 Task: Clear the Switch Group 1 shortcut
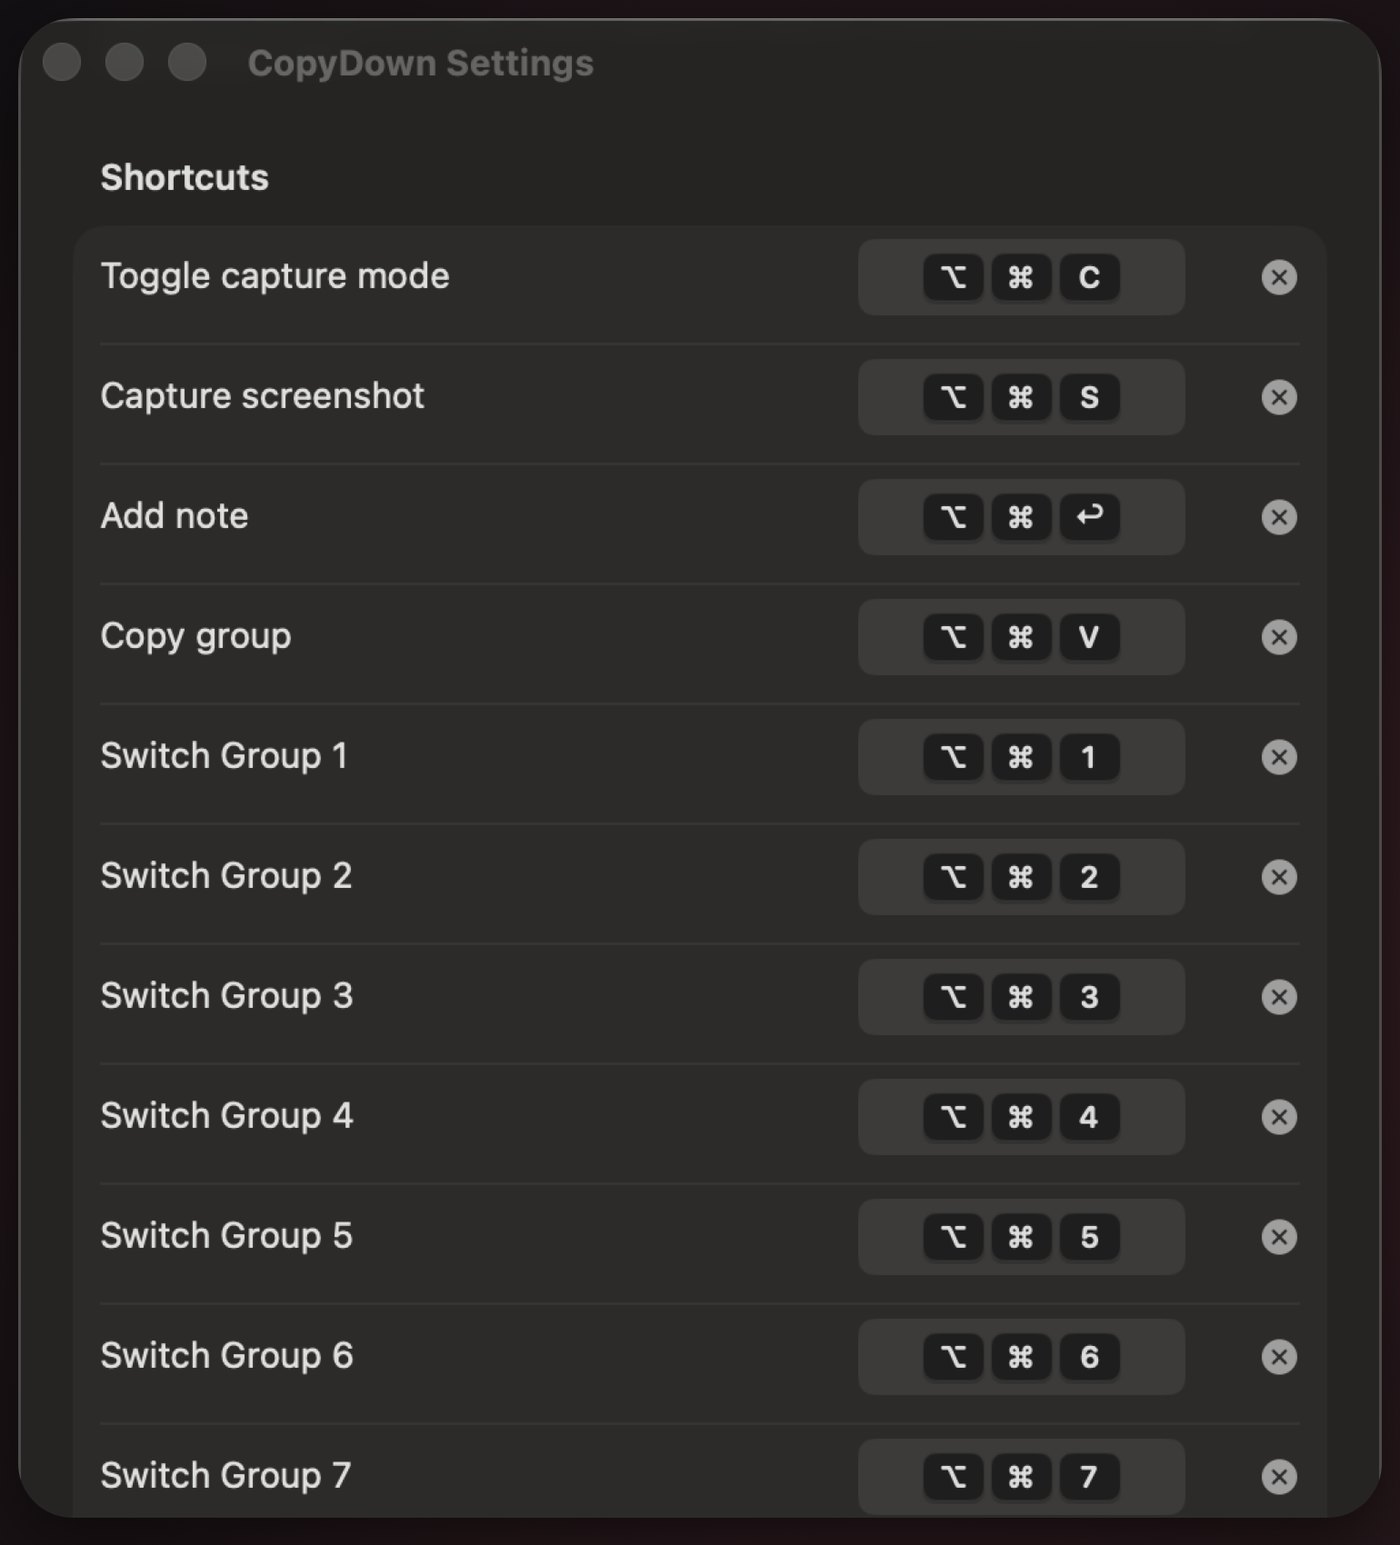[1279, 757]
